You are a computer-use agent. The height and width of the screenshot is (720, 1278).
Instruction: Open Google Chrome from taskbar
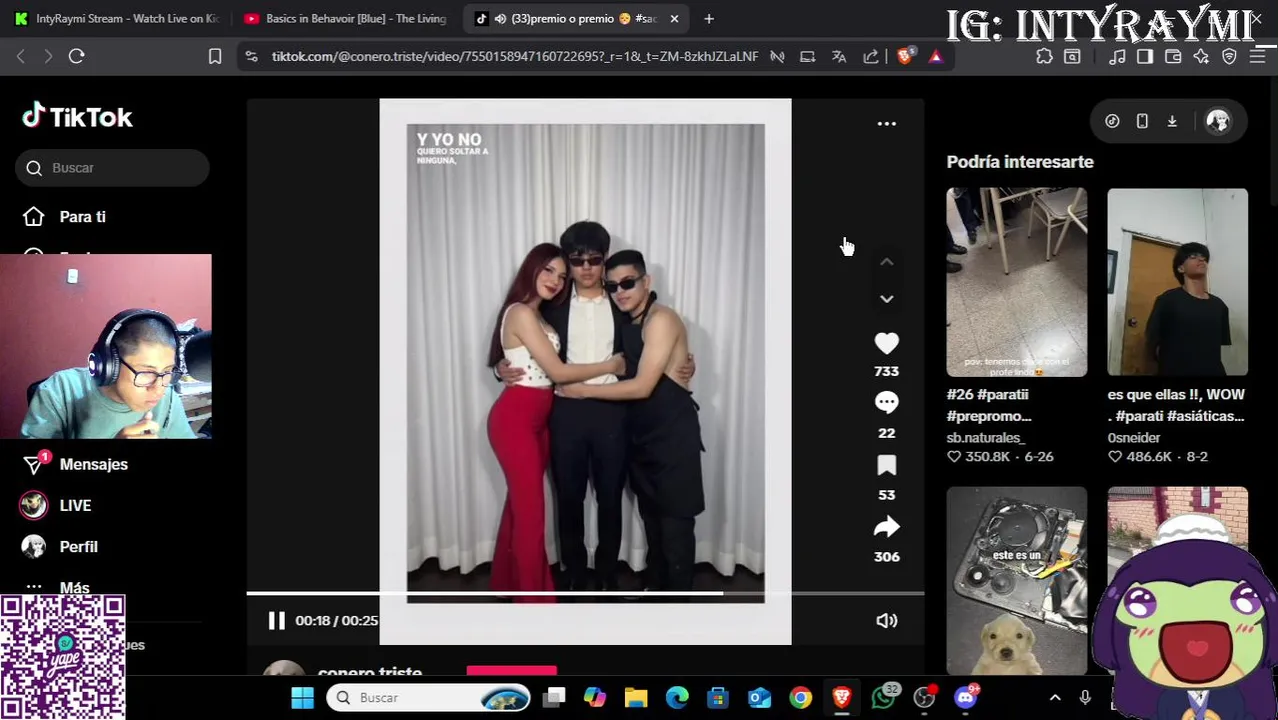[x=800, y=698]
